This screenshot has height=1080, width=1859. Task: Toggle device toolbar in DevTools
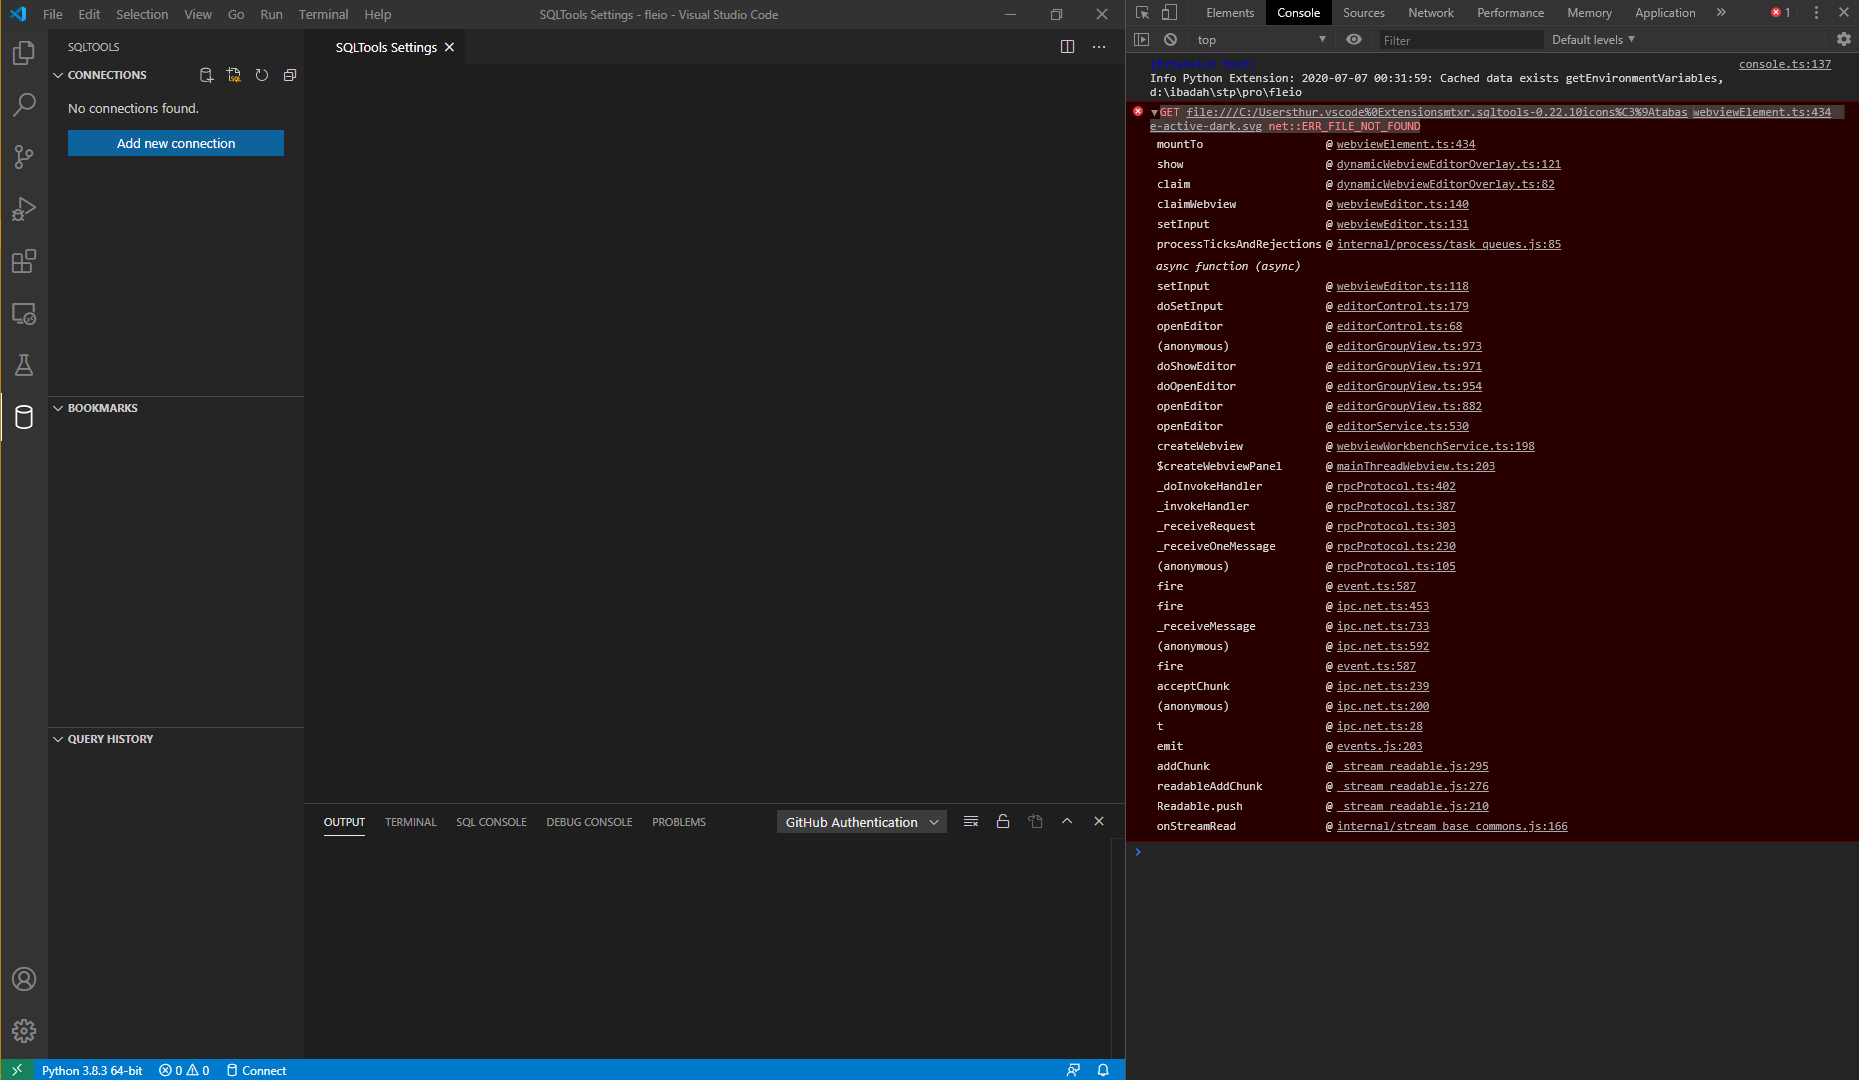pos(1168,13)
